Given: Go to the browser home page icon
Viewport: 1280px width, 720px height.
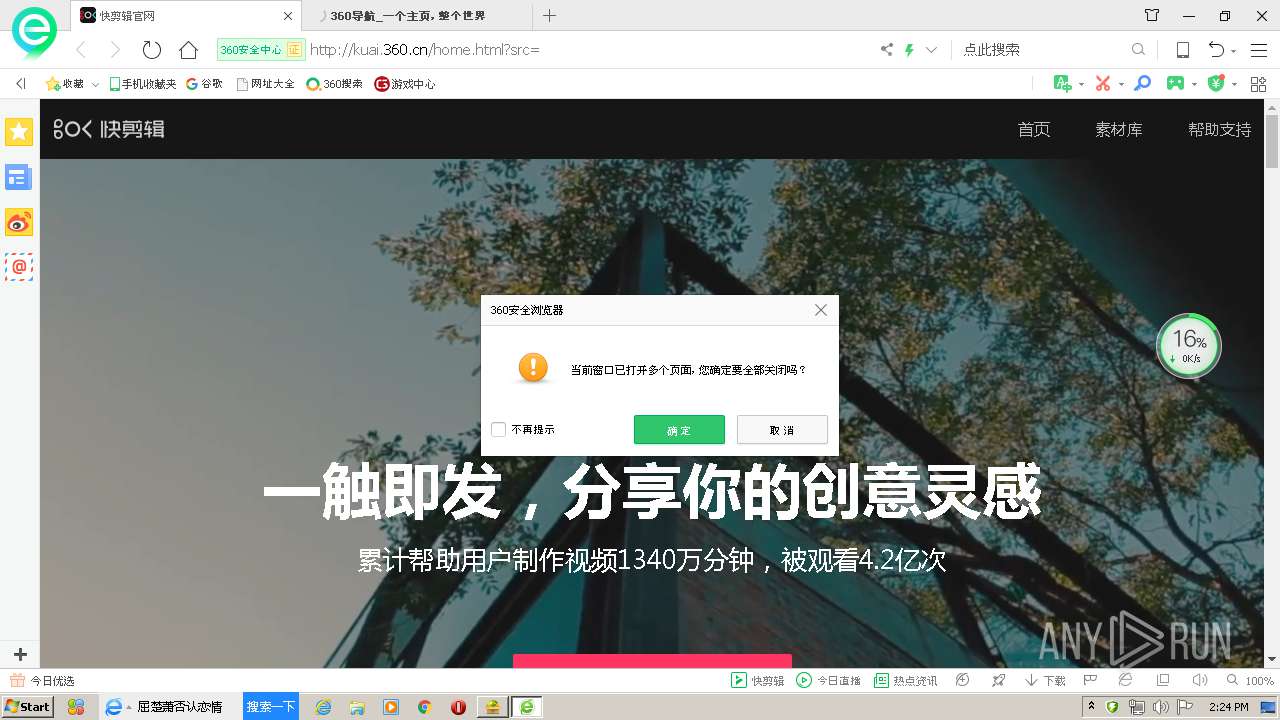Looking at the screenshot, I should 188,49.
